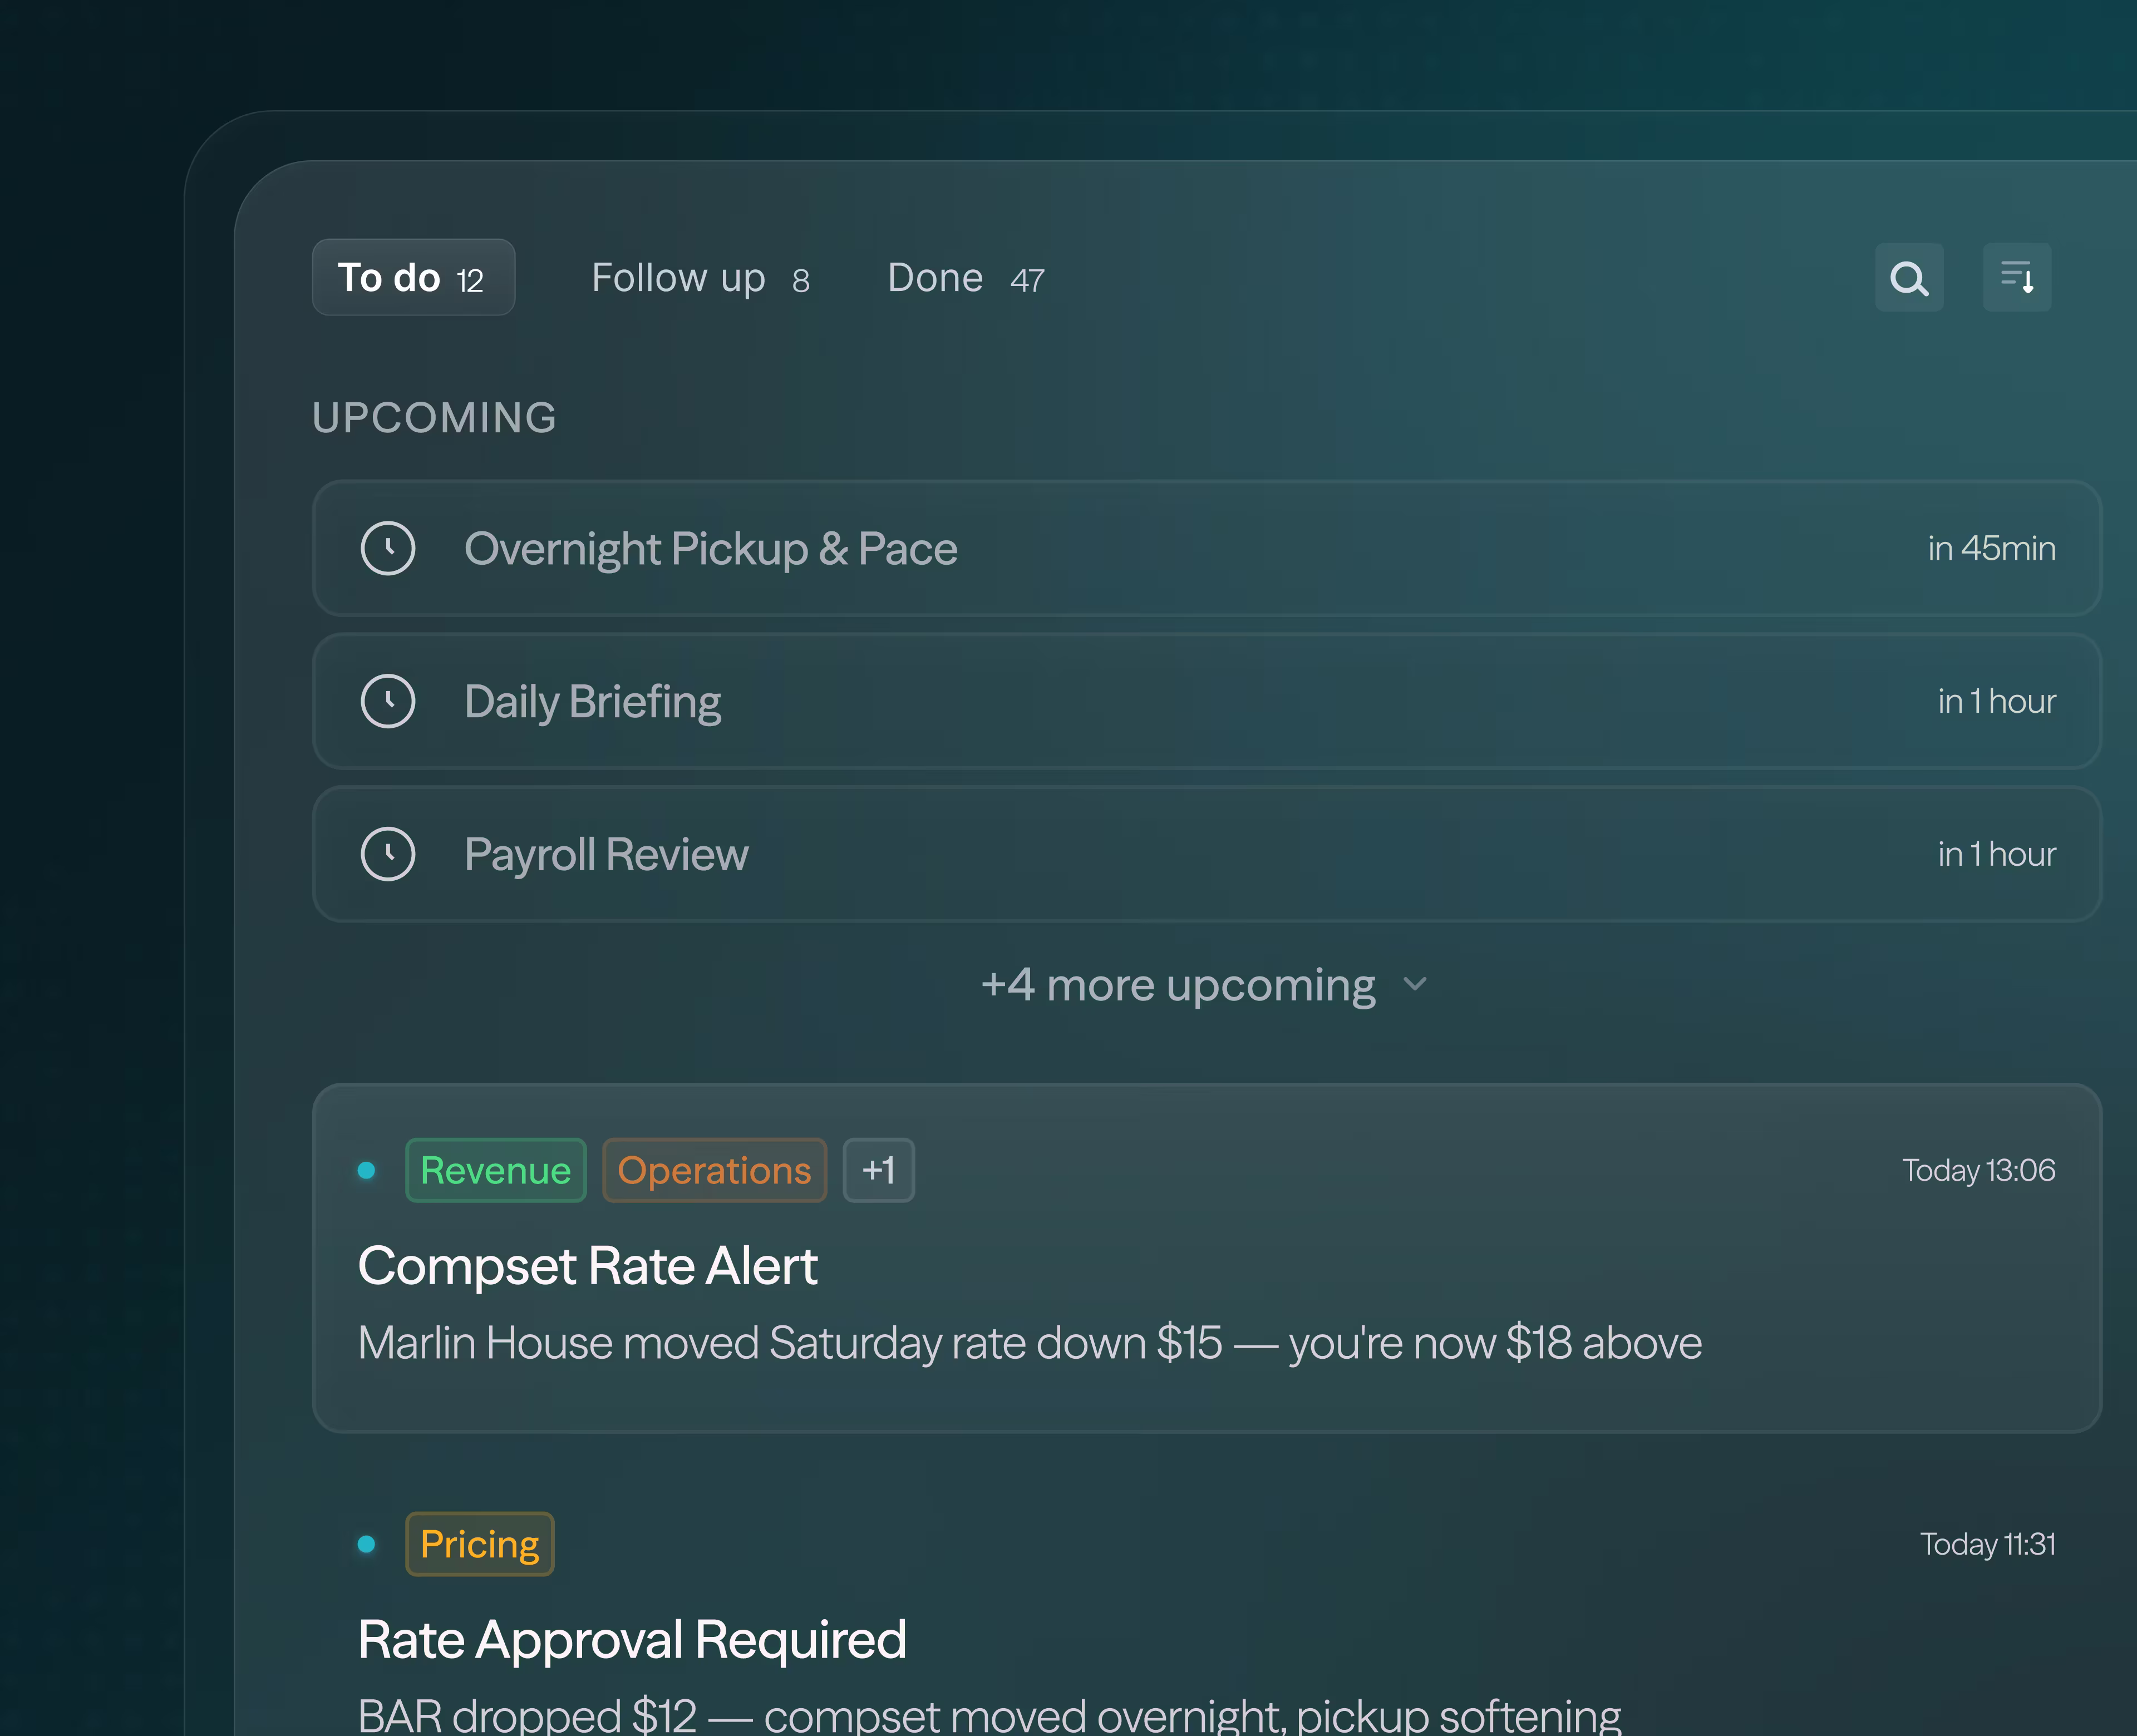
Task: Click in 1 hour on Daily Briefing
Action: (x=1997, y=701)
